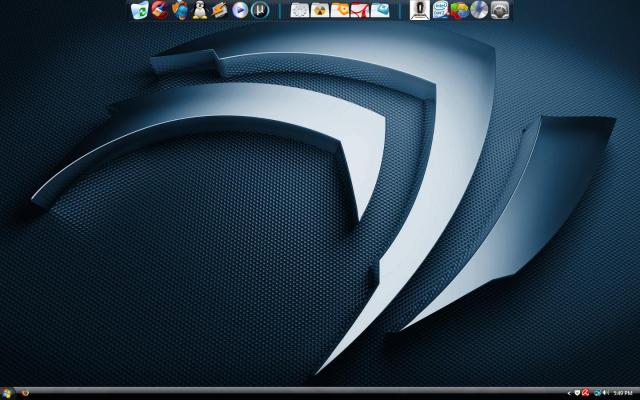Open the Intel-badged computer dock icon

point(440,10)
